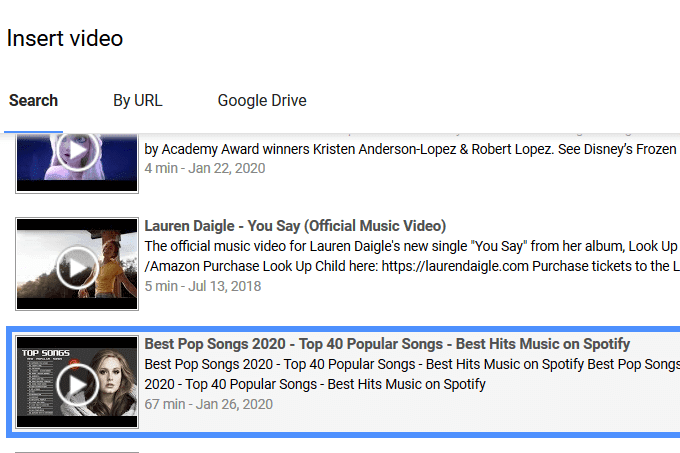680x453 pixels.
Task: Open the By URL tab
Action: click(137, 101)
